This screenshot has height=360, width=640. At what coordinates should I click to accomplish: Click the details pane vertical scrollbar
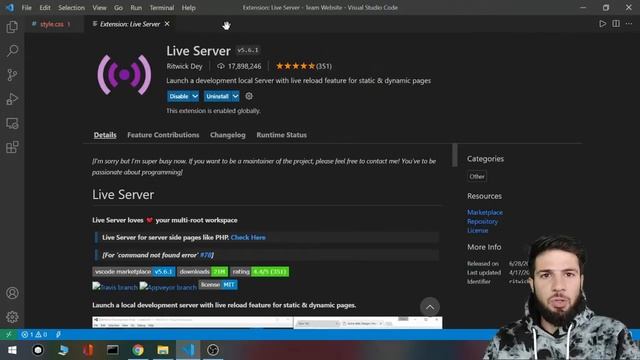click(455, 156)
